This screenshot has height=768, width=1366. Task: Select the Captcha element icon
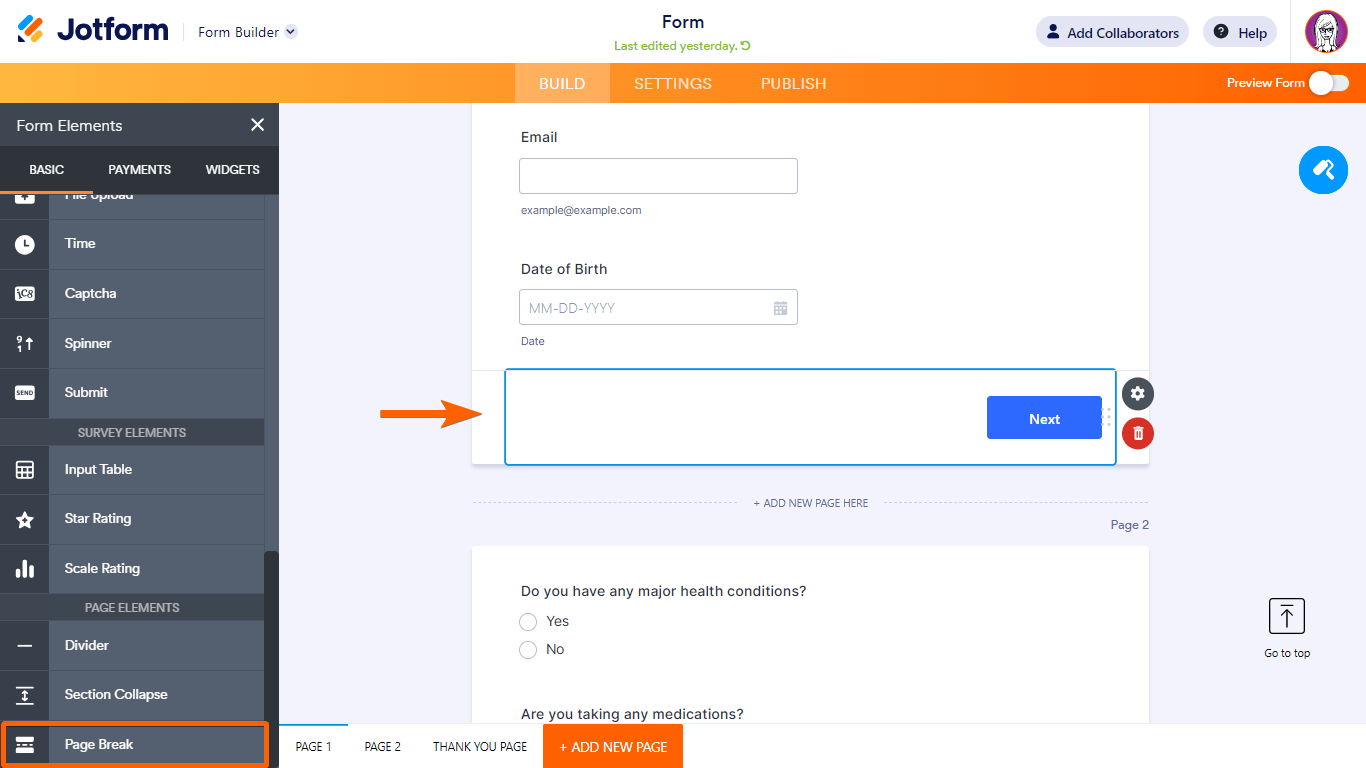pos(25,294)
